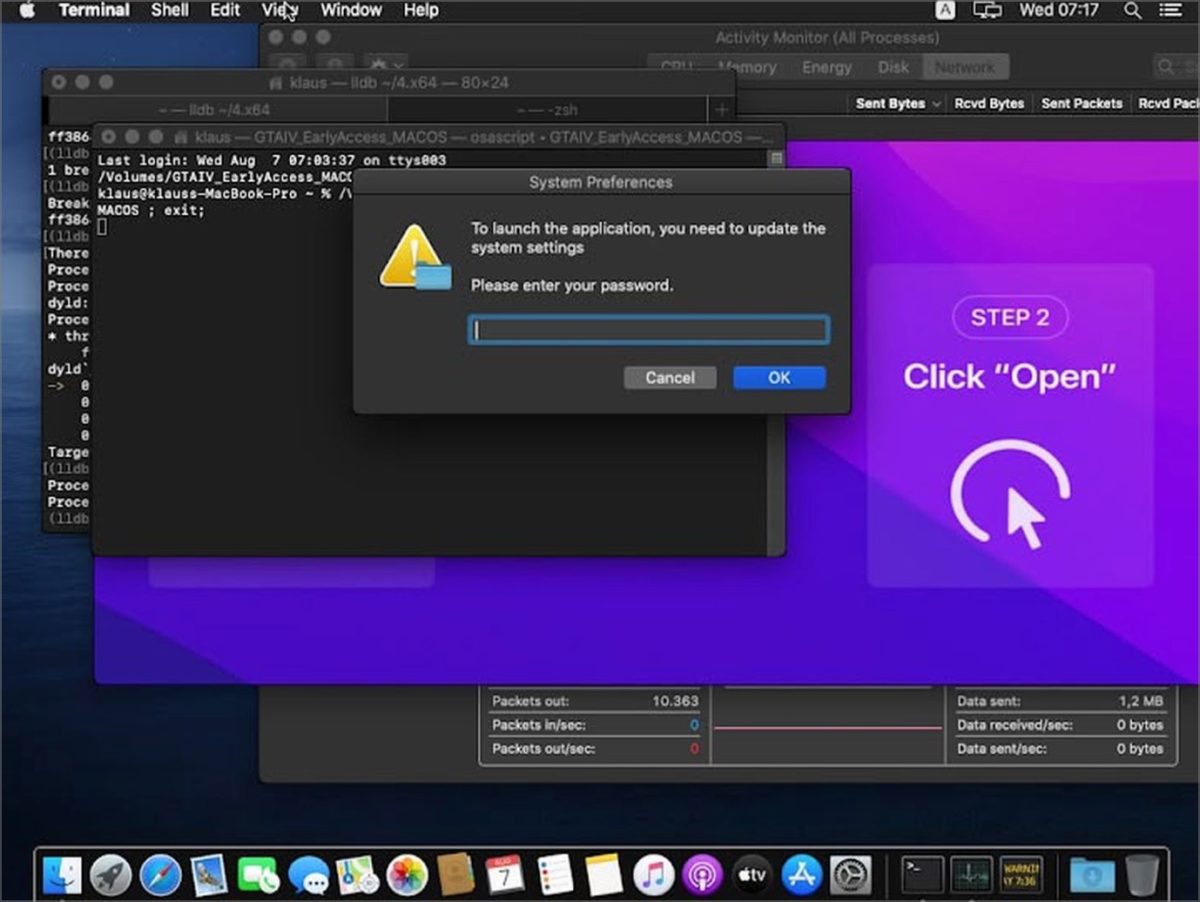Open Control Center list icon in menu bar

pos(1170,10)
